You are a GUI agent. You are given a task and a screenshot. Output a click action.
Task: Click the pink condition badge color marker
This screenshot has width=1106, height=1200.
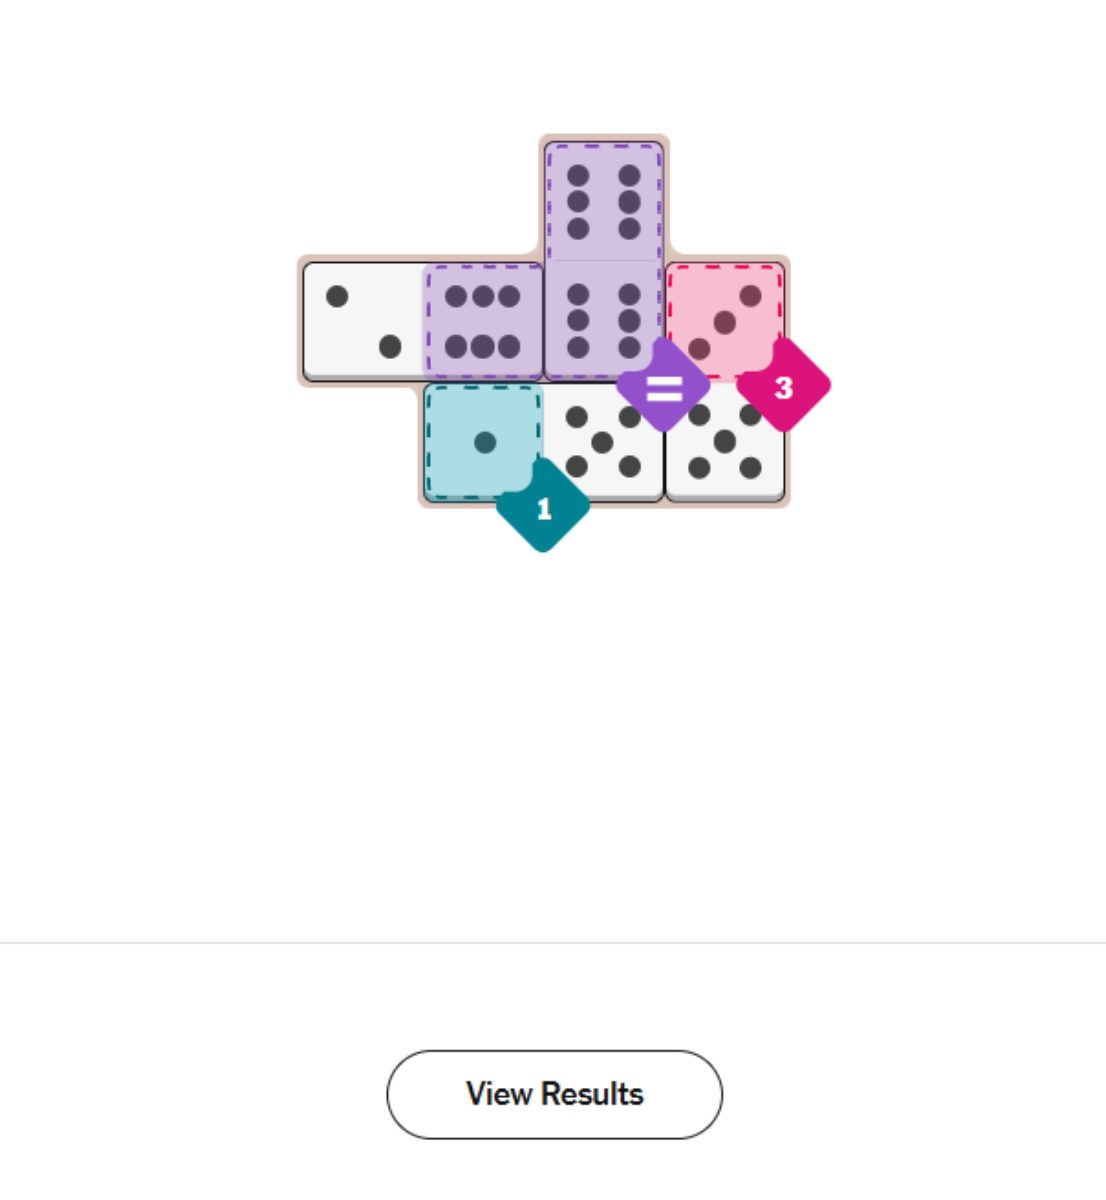click(x=783, y=387)
